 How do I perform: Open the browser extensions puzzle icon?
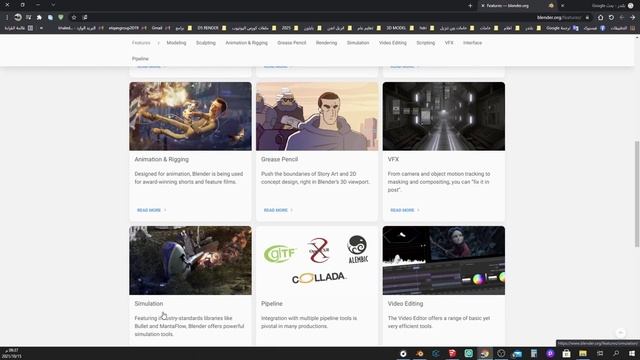[39, 18]
